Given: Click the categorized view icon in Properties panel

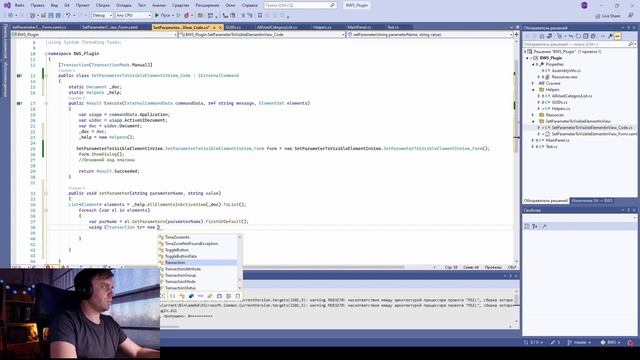Looking at the screenshot, I should [527, 226].
